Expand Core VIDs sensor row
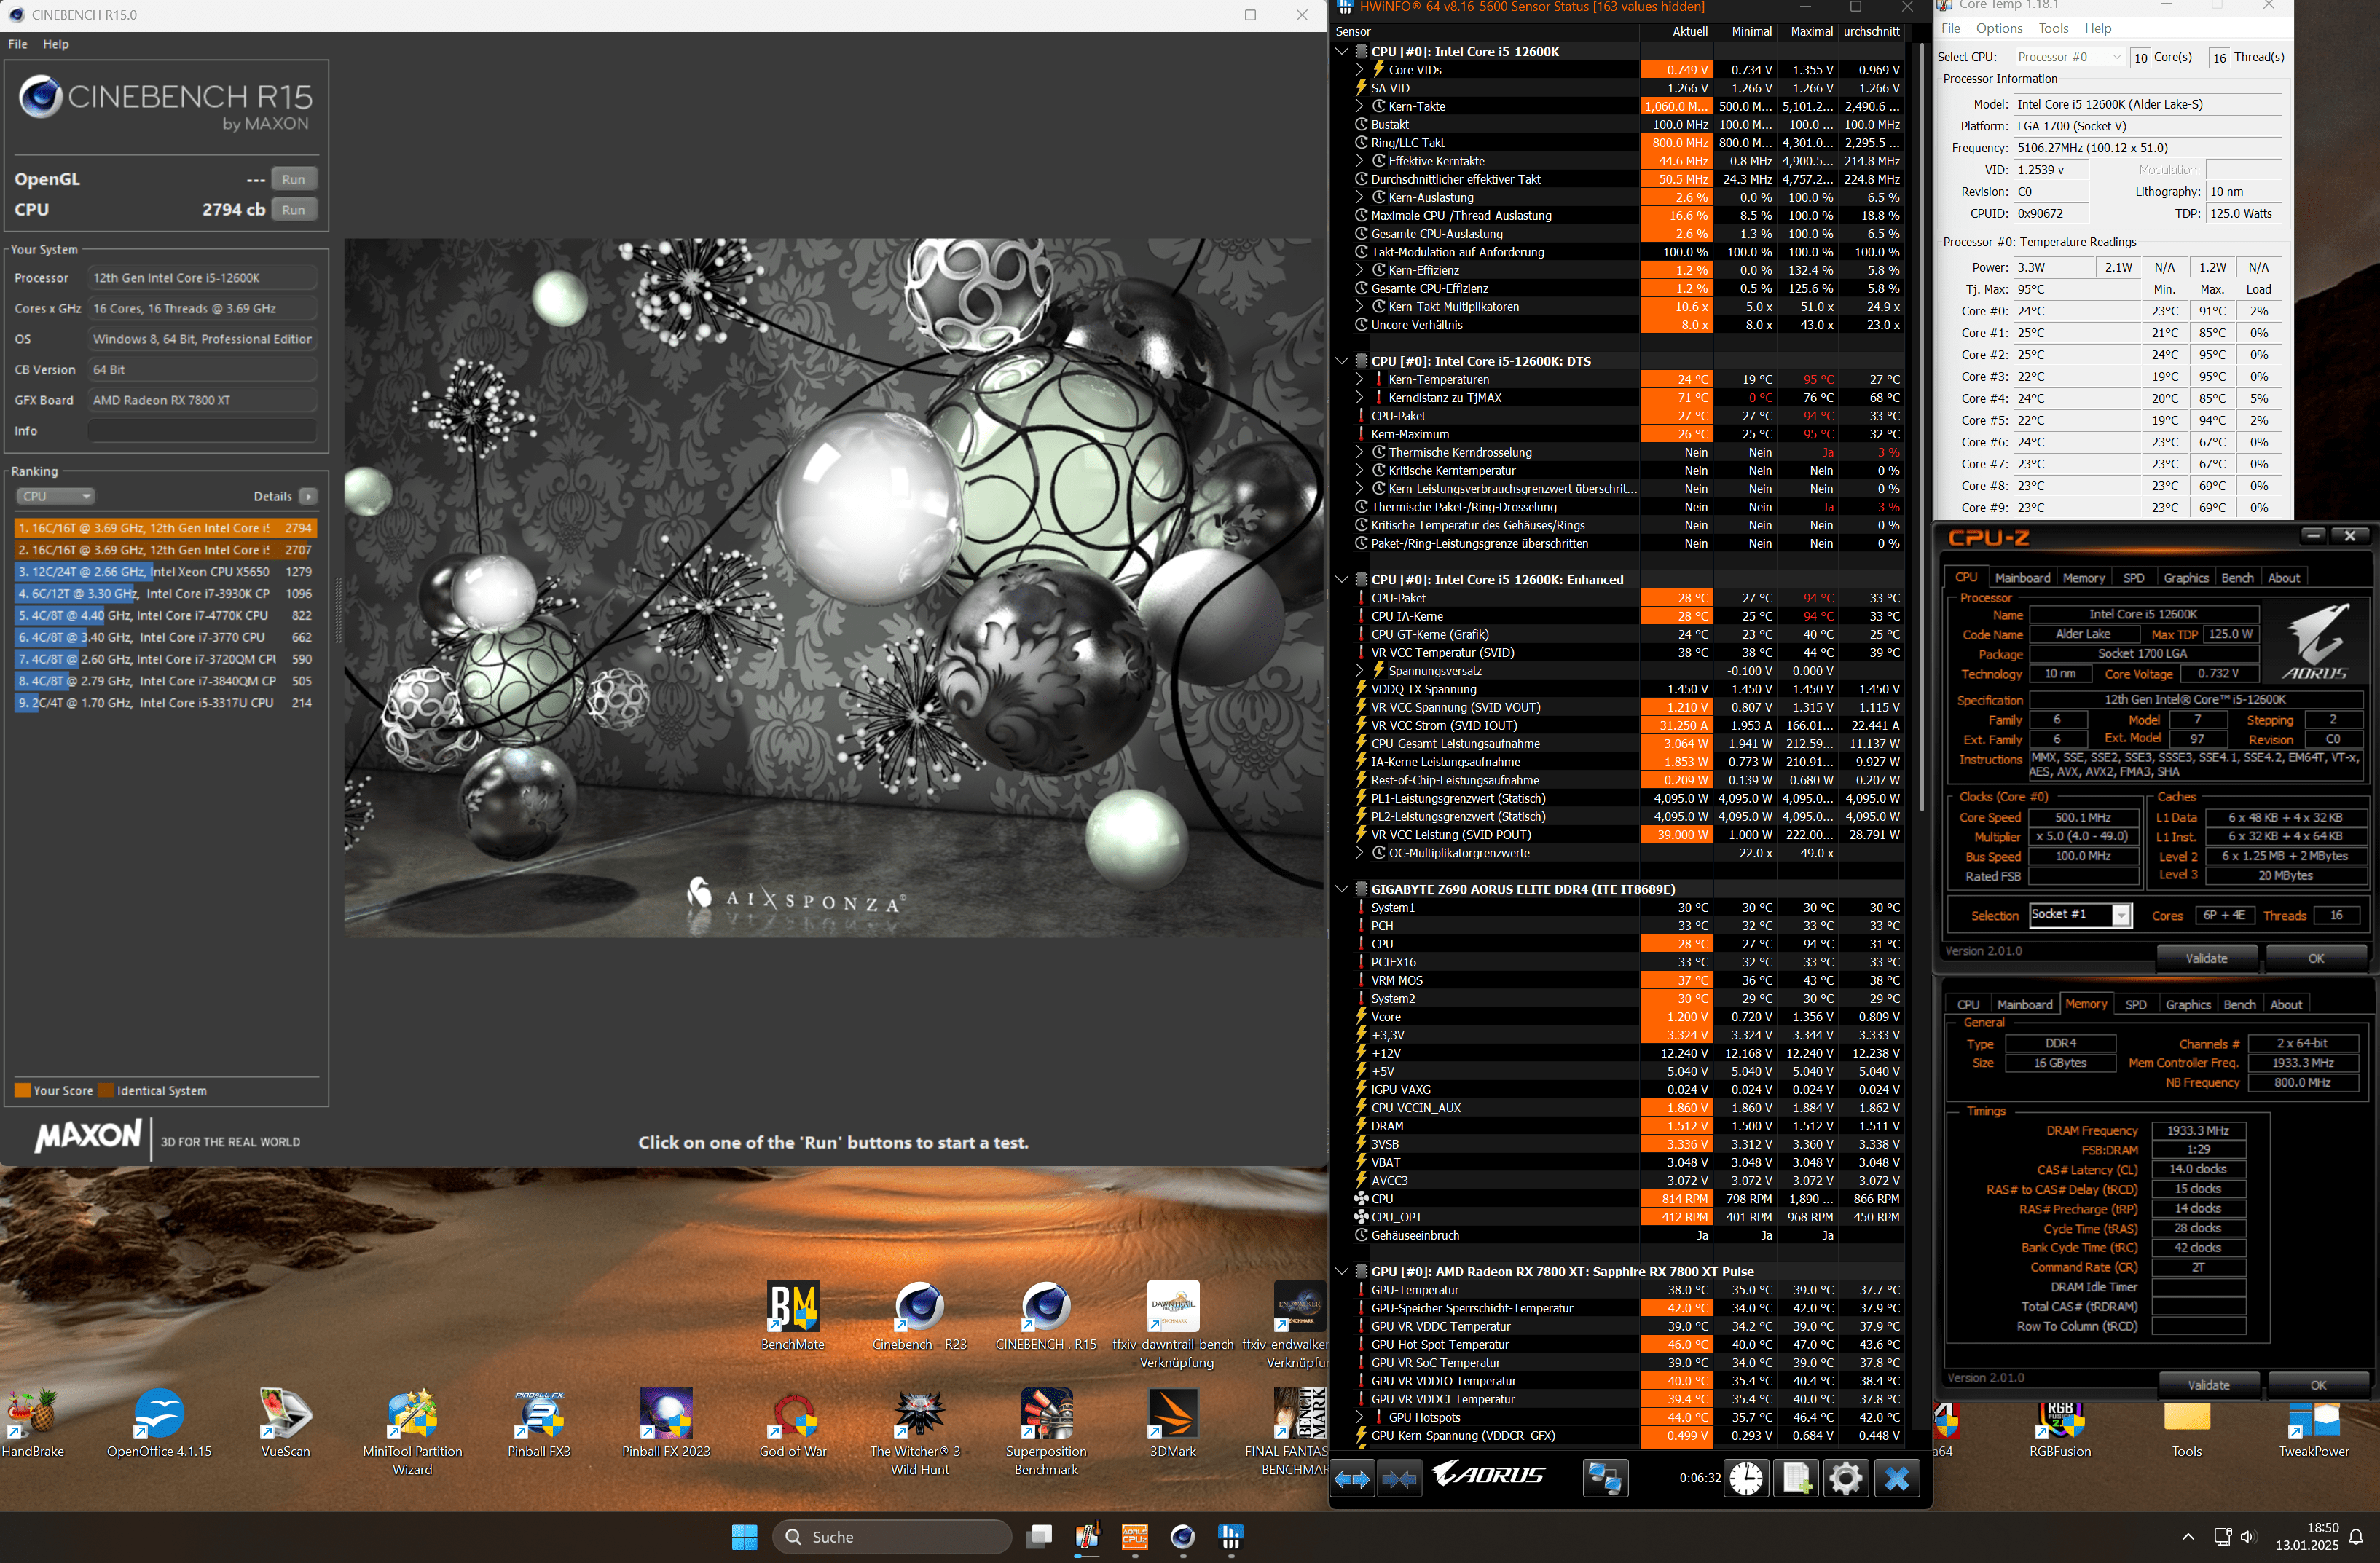This screenshot has width=2380, height=1563. (1359, 70)
